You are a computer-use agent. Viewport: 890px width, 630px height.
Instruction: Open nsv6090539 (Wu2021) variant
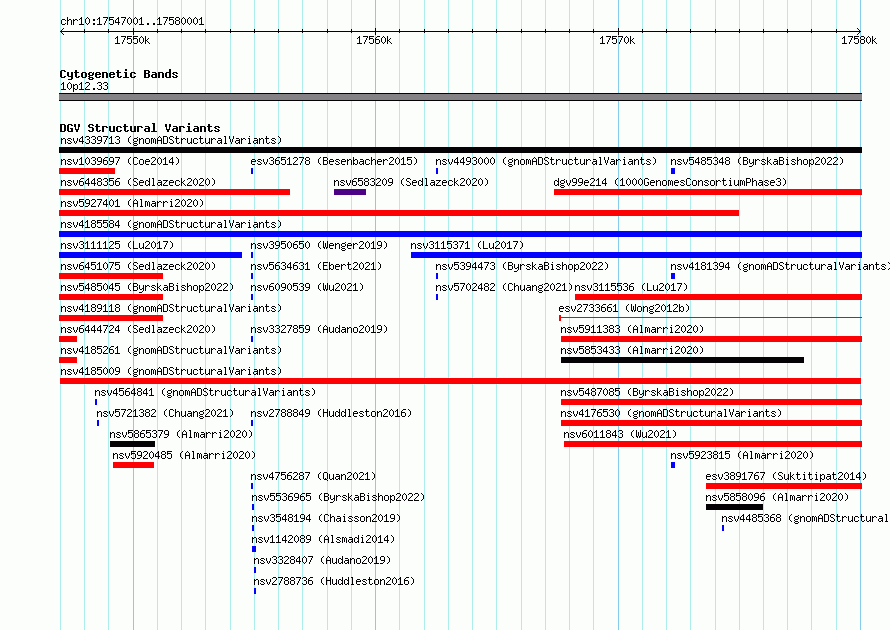(307, 287)
